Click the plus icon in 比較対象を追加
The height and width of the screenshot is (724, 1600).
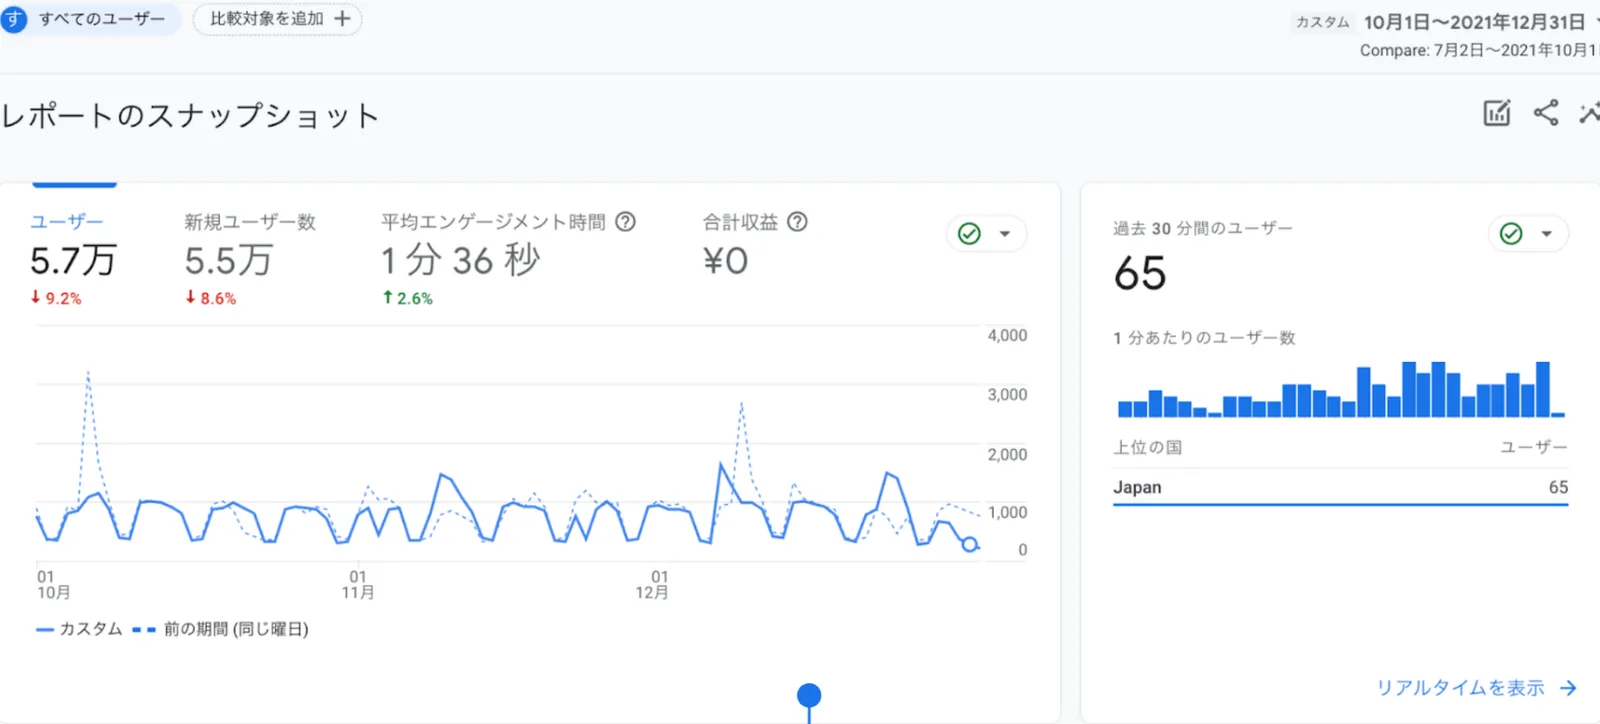[x=342, y=19]
